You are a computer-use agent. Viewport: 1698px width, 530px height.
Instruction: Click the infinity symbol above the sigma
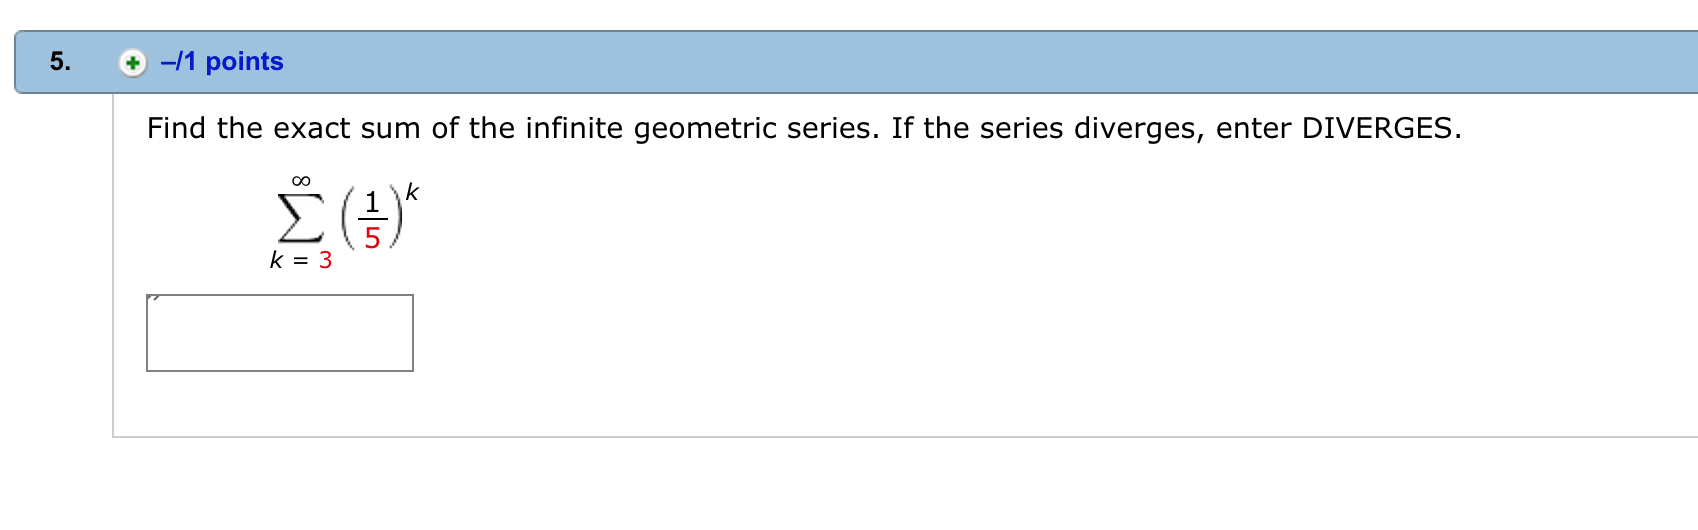tap(301, 181)
